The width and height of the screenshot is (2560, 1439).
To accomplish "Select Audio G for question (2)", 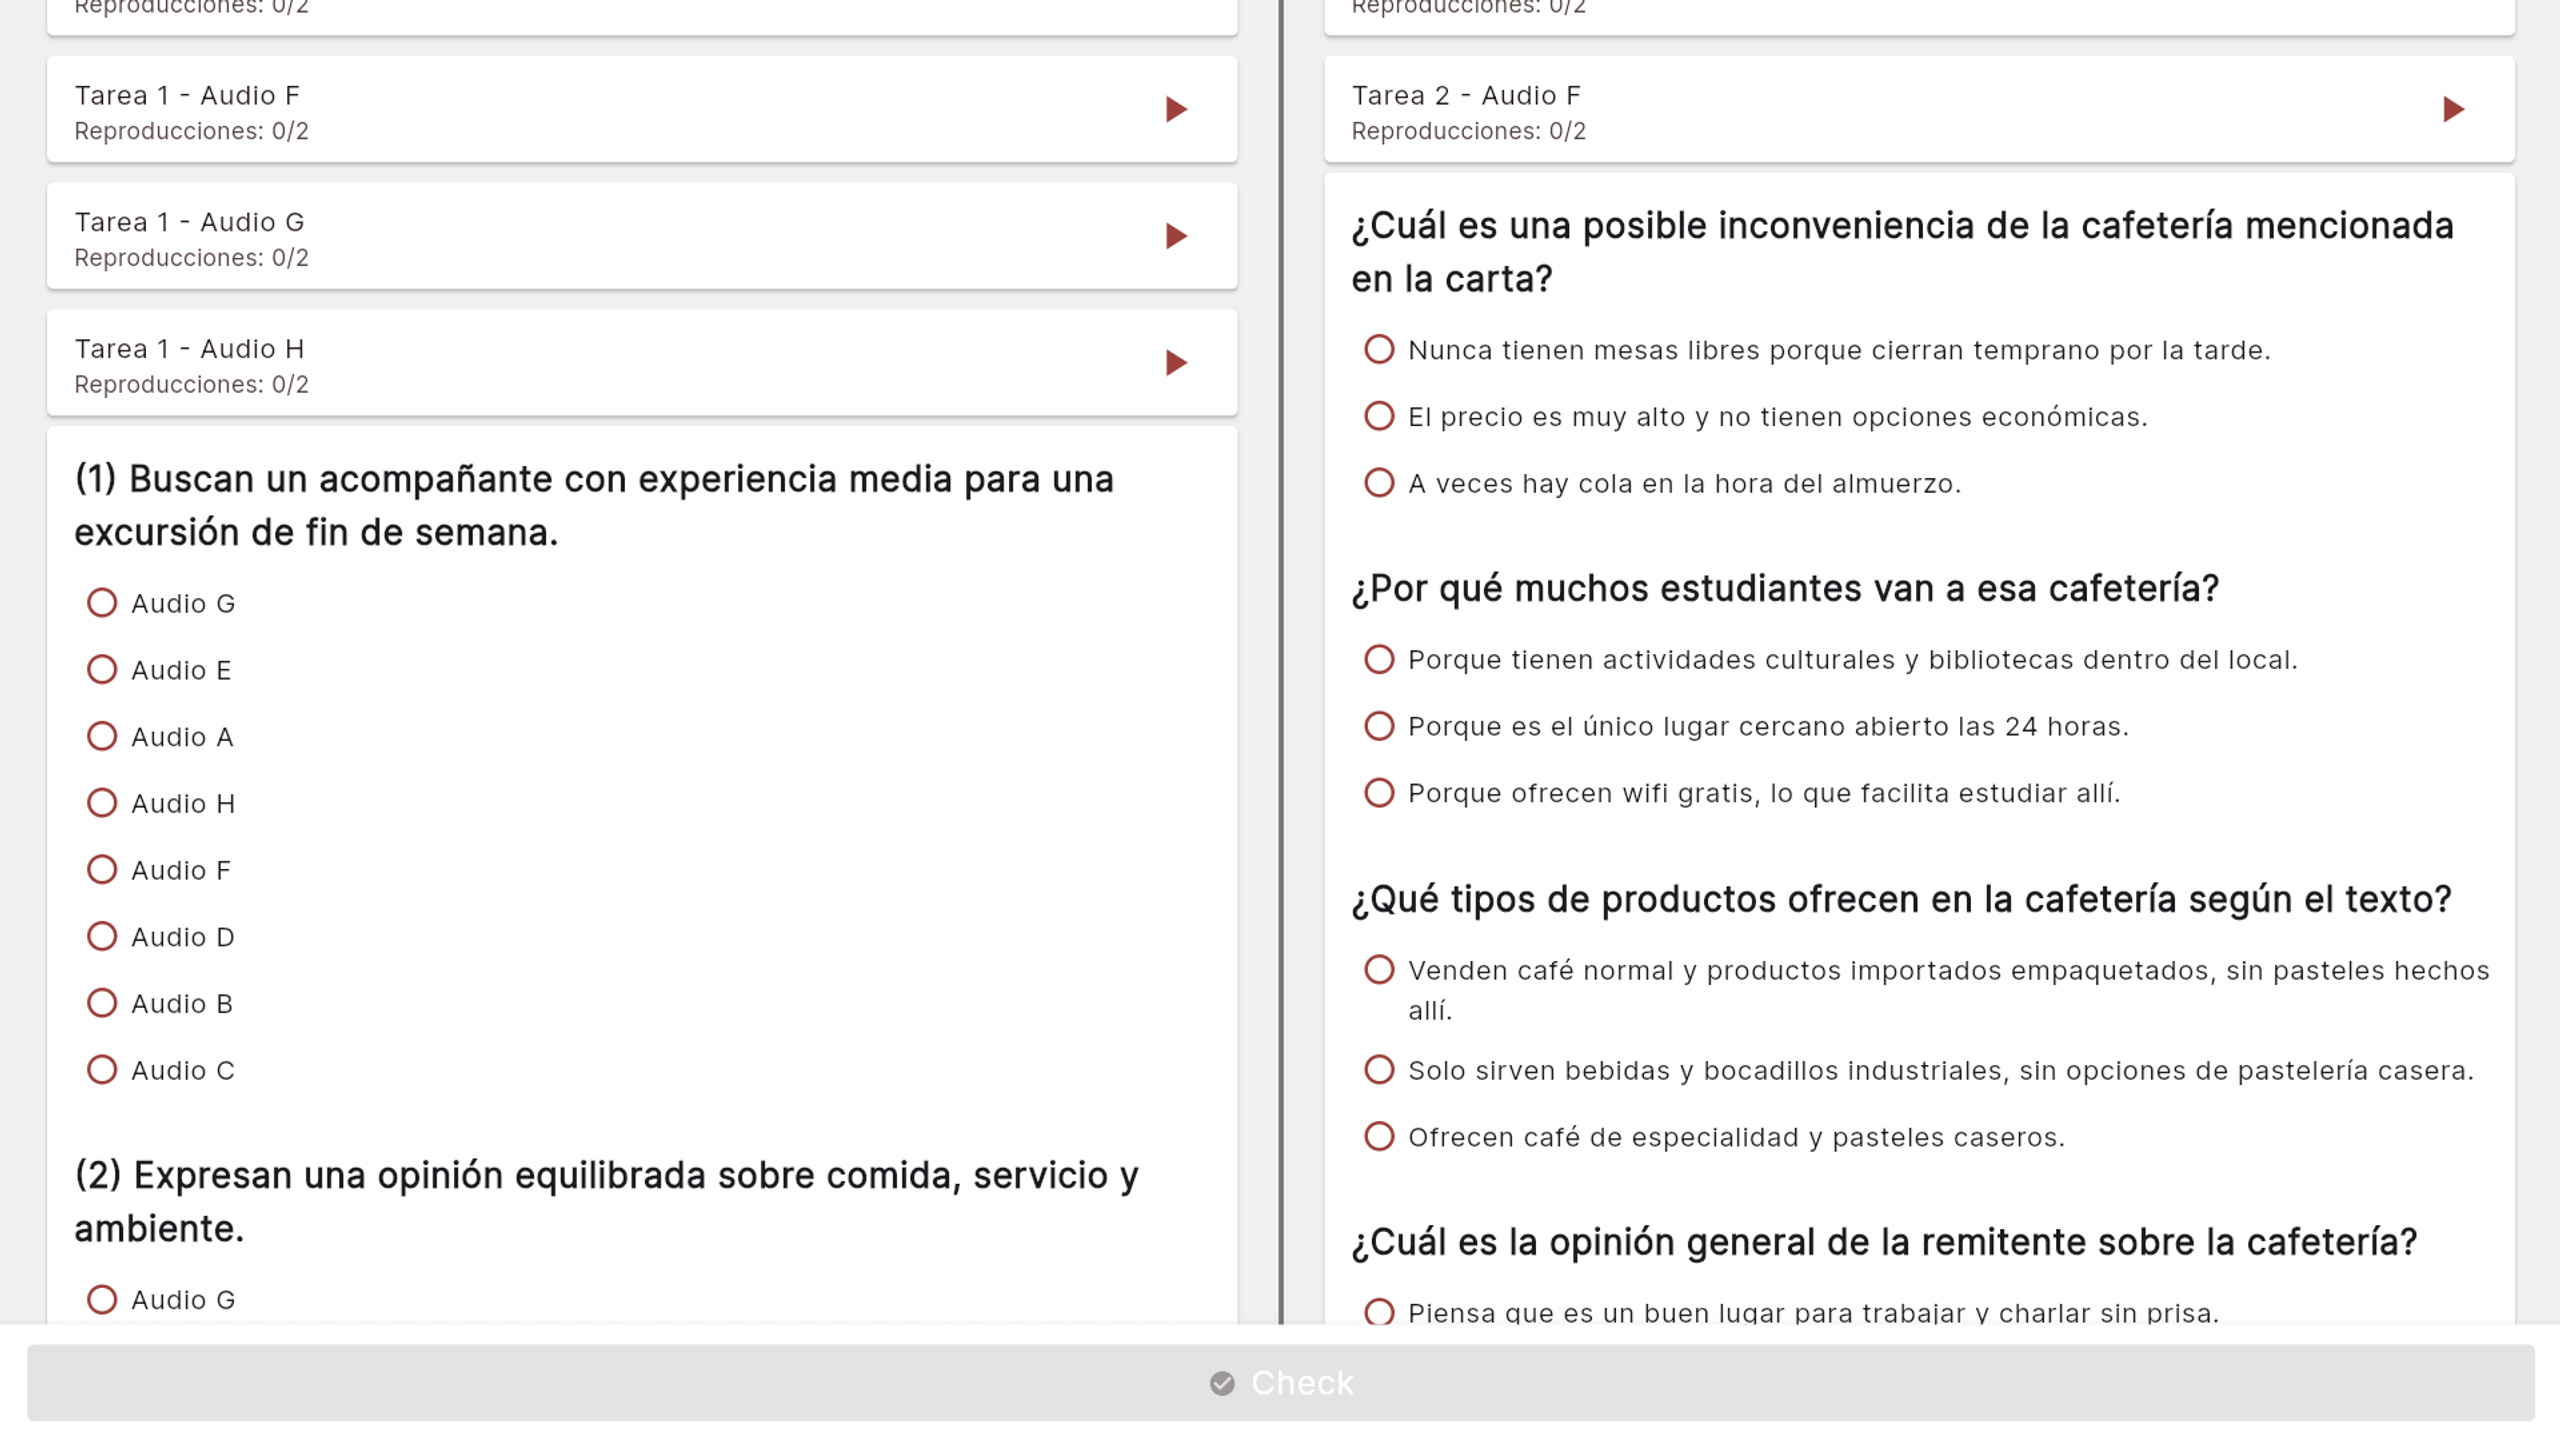I will pos(102,1300).
